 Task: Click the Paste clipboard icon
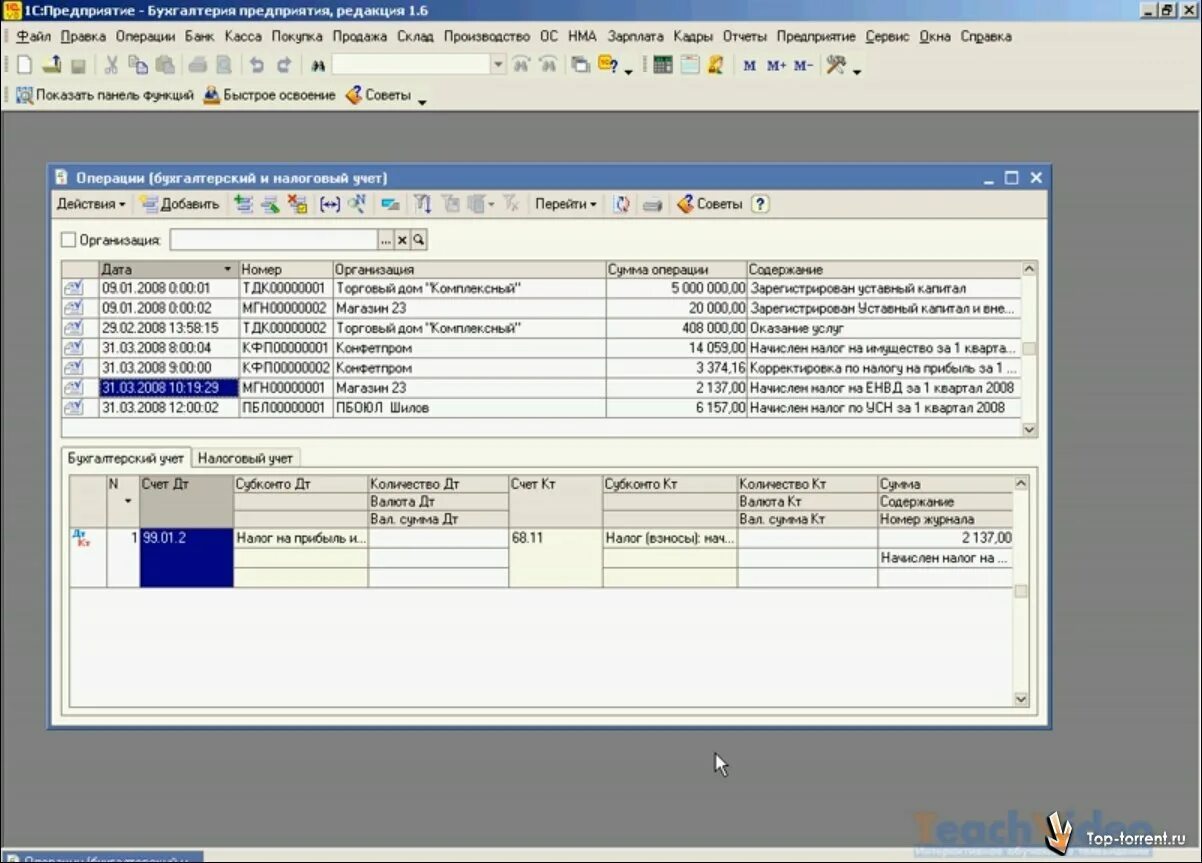164,65
